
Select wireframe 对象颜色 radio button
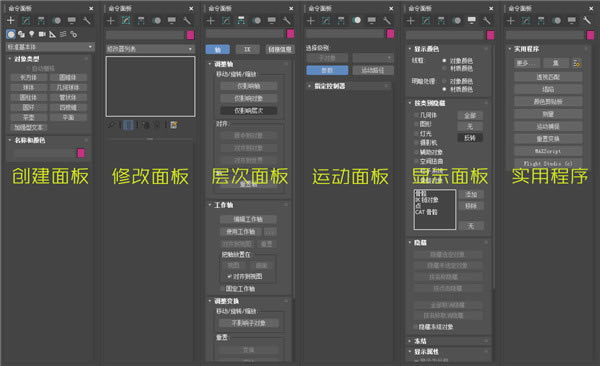[444, 60]
